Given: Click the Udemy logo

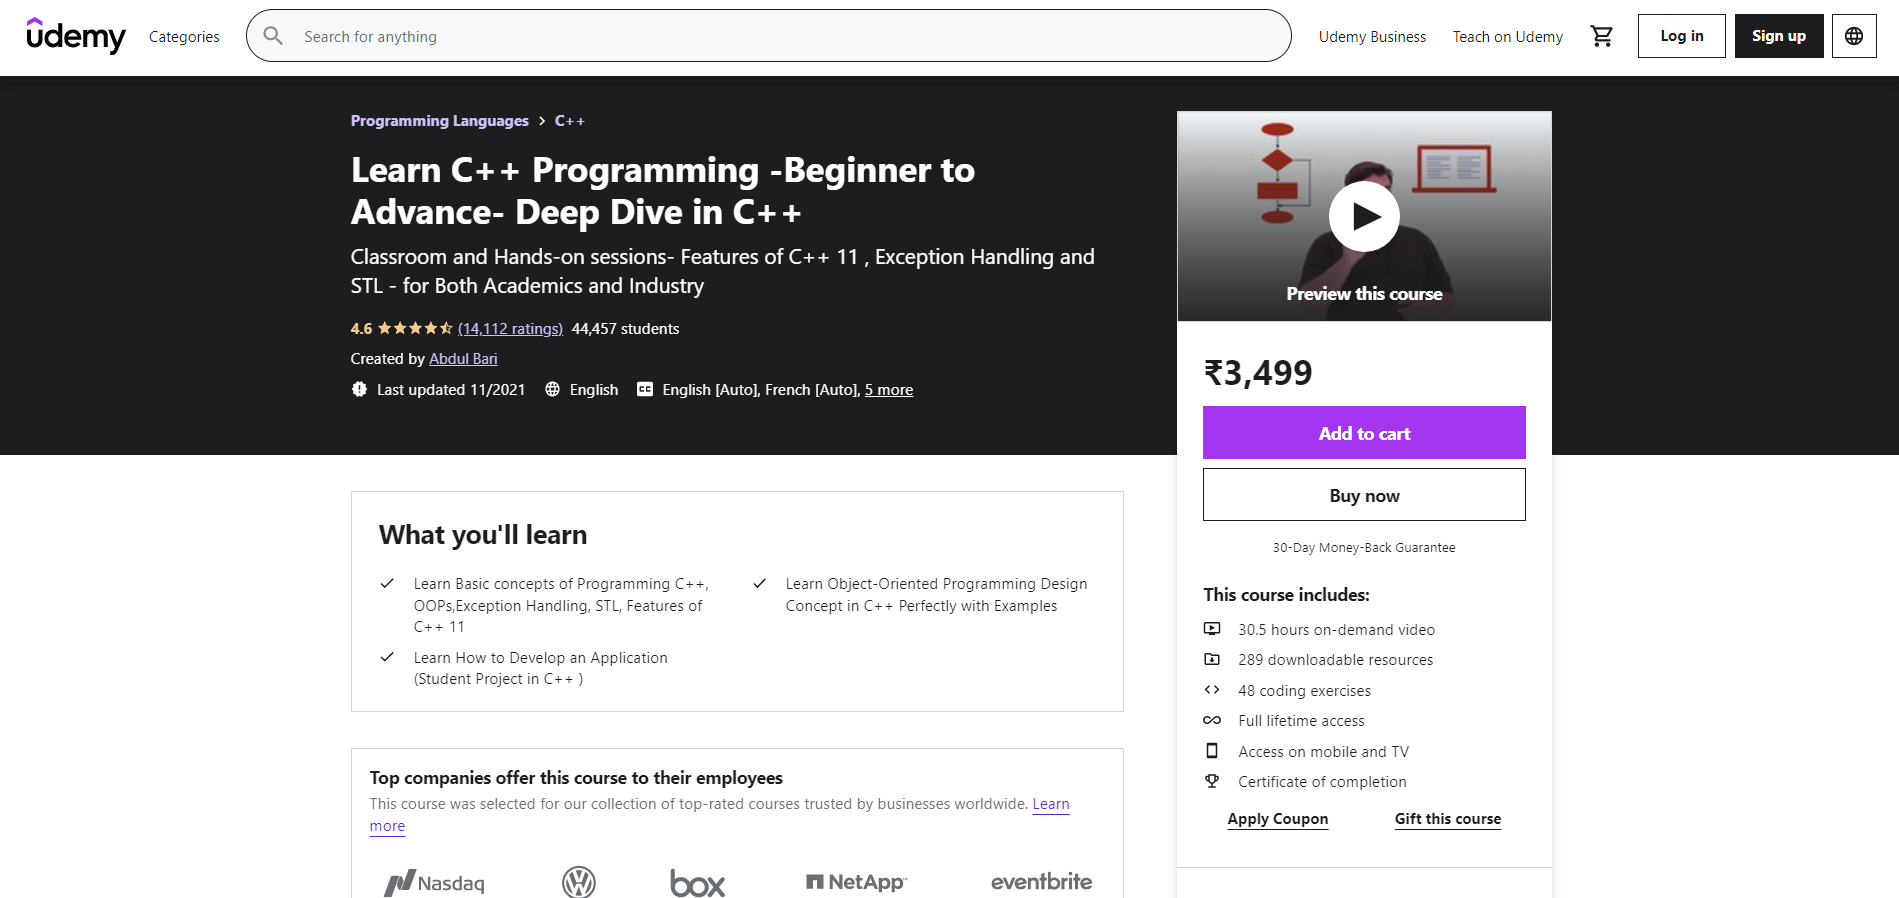Looking at the screenshot, I should pos(76,36).
